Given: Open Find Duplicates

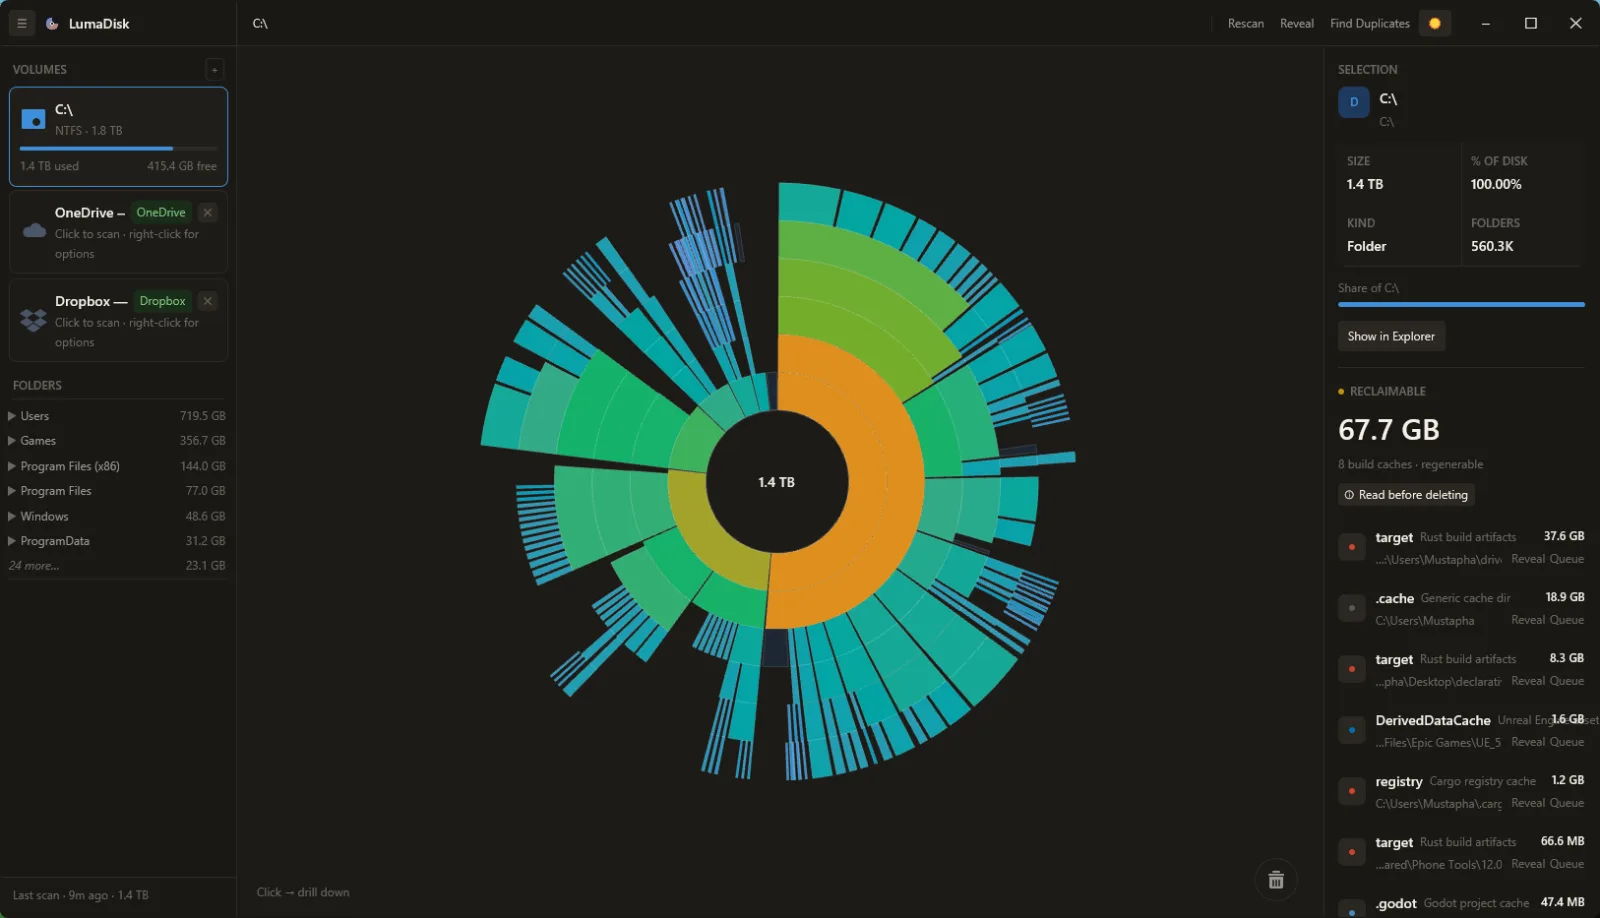Looking at the screenshot, I should pos(1369,23).
